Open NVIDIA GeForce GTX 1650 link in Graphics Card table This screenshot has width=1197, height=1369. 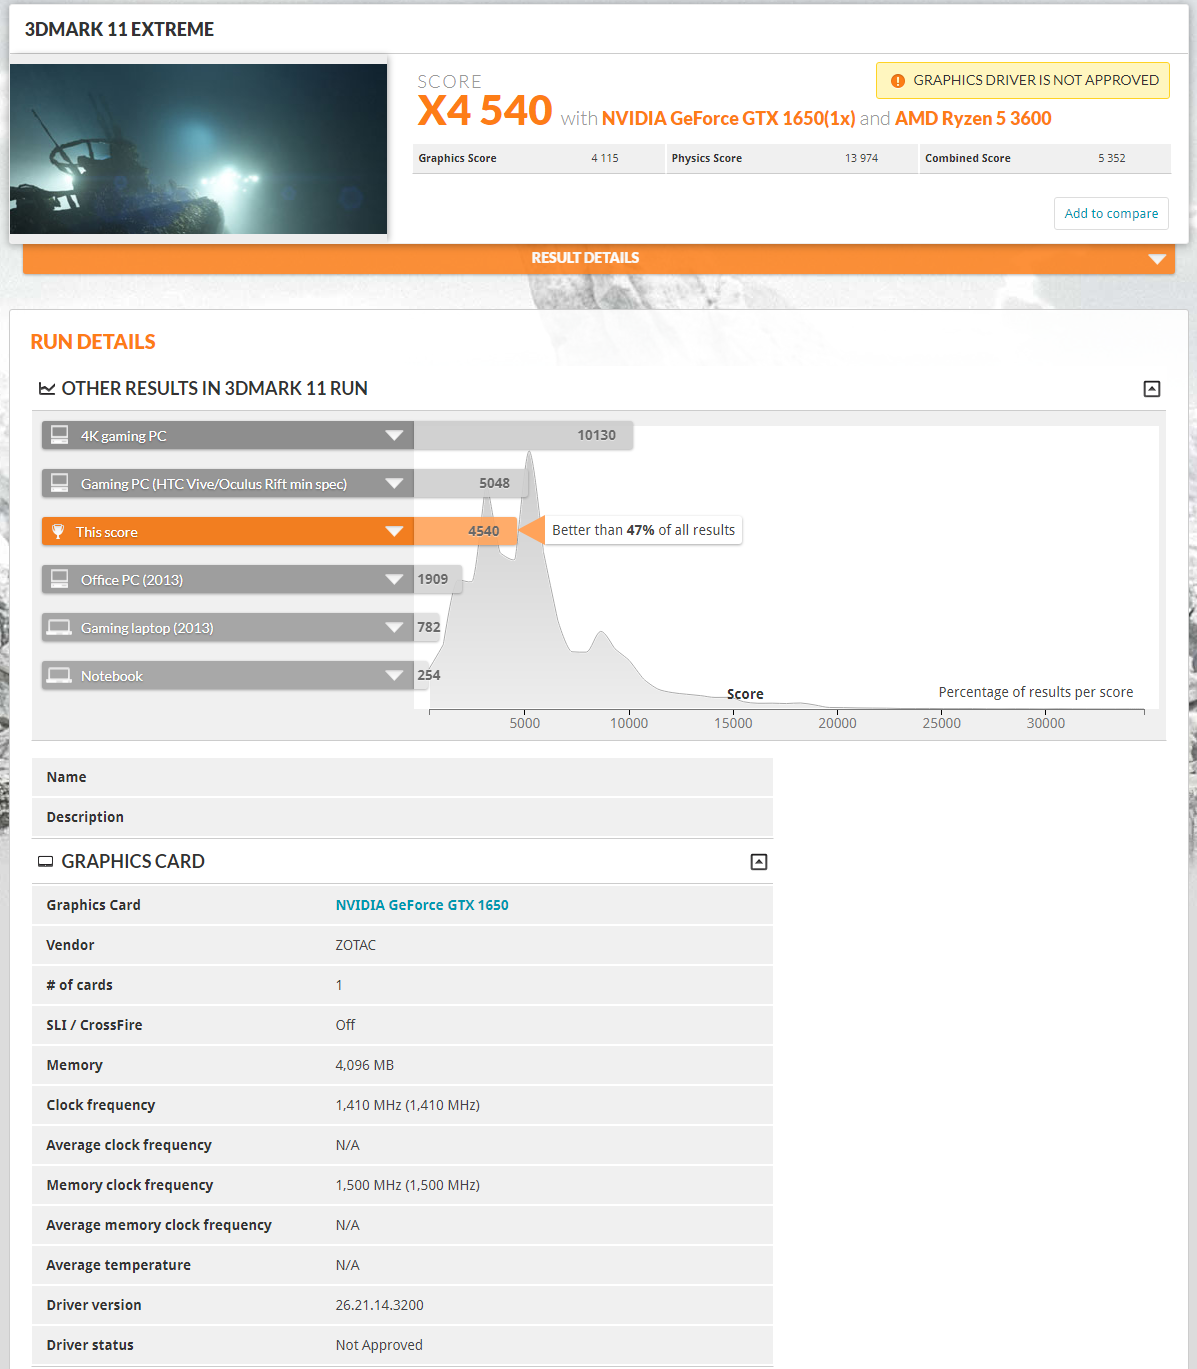422,905
